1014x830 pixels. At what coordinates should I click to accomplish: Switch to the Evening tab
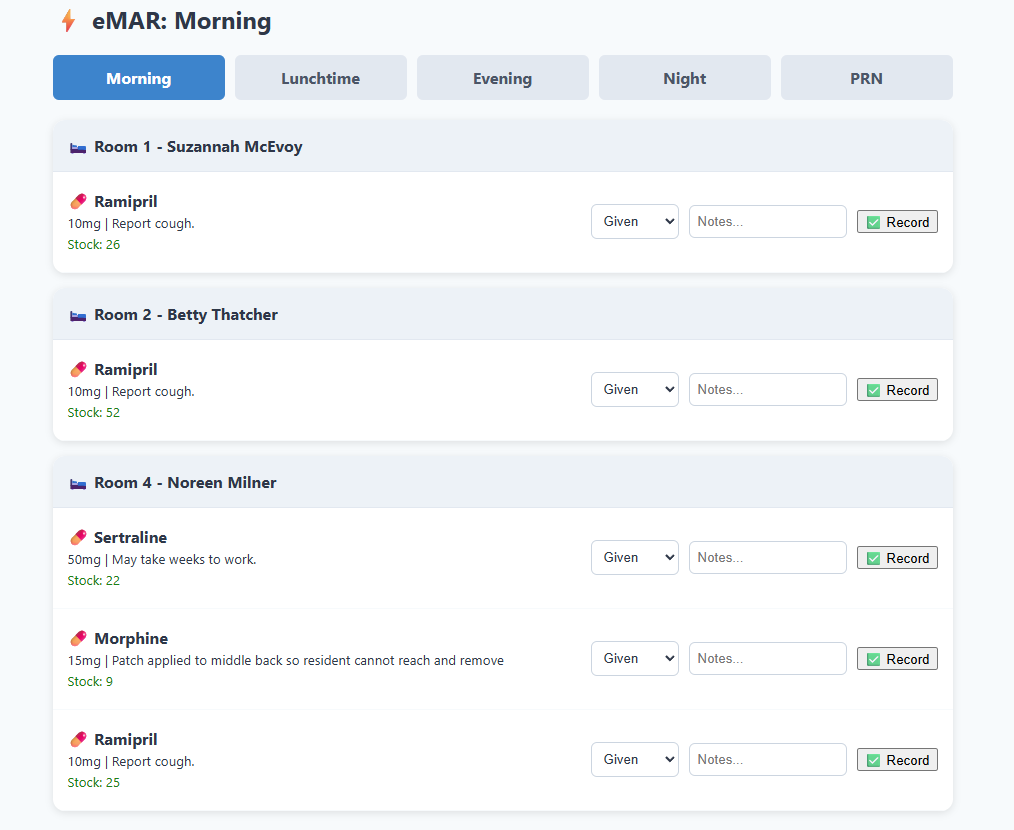pyautogui.click(x=502, y=78)
